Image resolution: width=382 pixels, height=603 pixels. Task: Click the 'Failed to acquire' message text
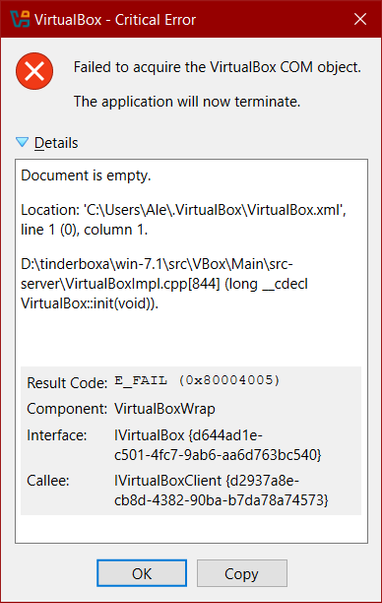click(x=217, y=67)
